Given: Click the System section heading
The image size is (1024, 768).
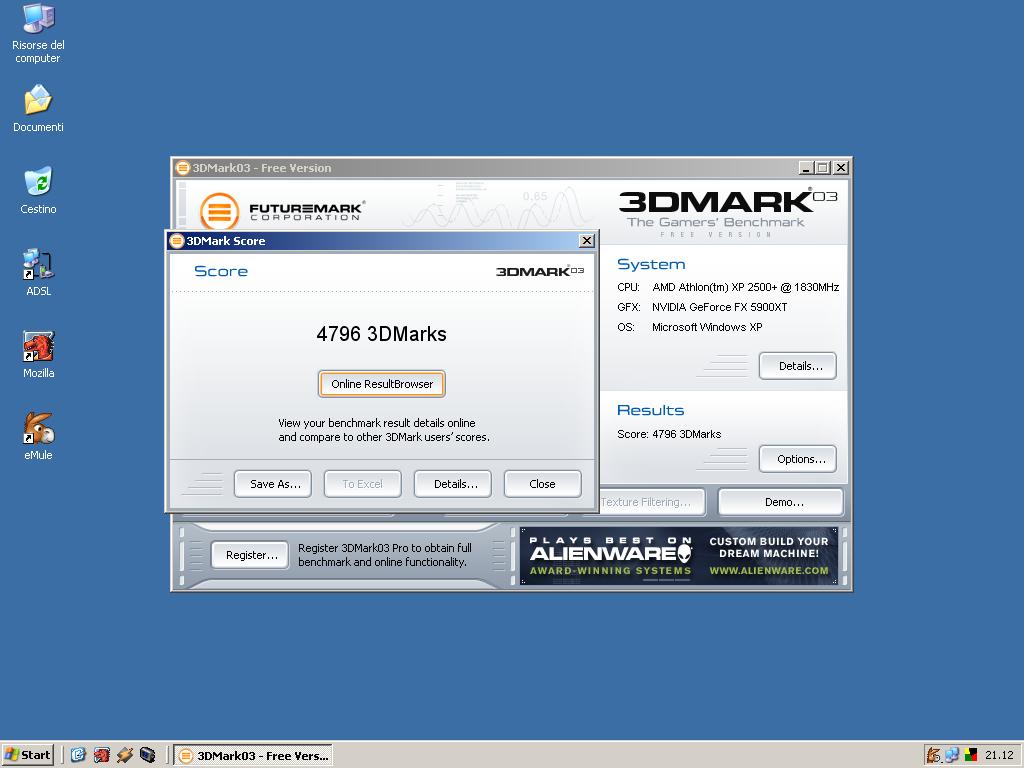Looking at the screenshot, I should pyautogui.click(x=650, y=264).
